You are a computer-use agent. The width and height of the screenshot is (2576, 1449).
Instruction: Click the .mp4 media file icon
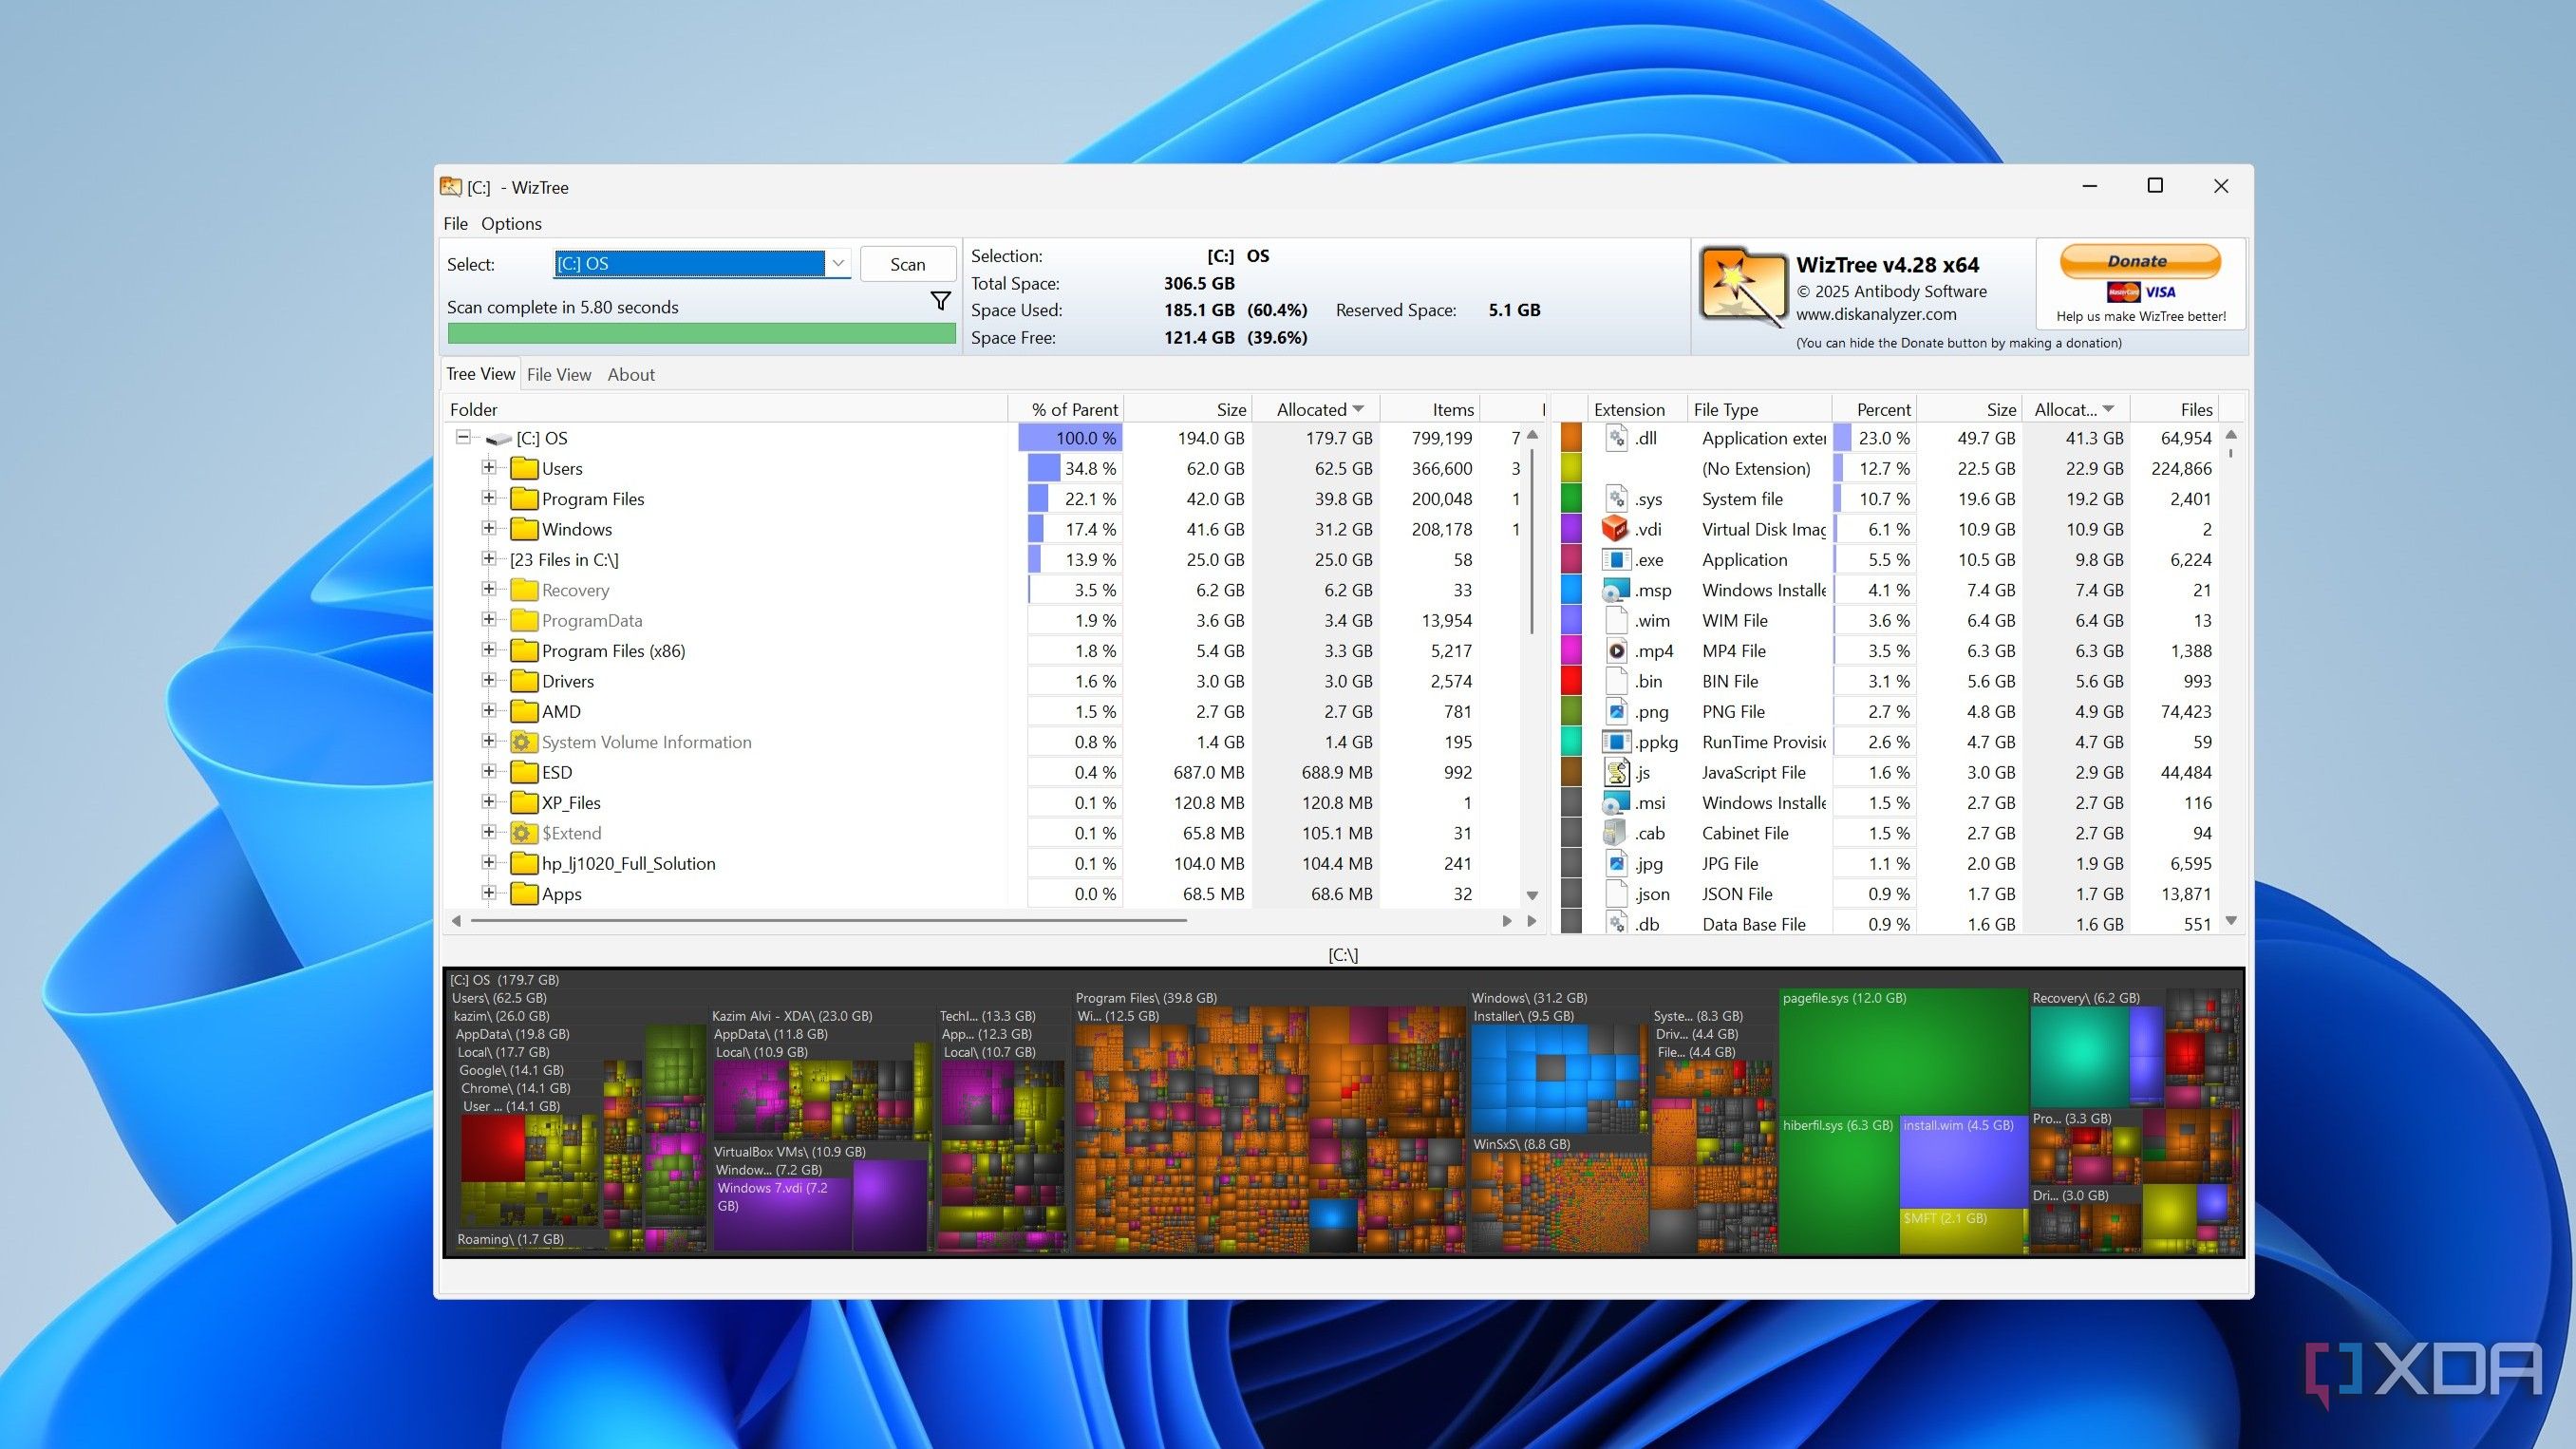[1616, 651]
